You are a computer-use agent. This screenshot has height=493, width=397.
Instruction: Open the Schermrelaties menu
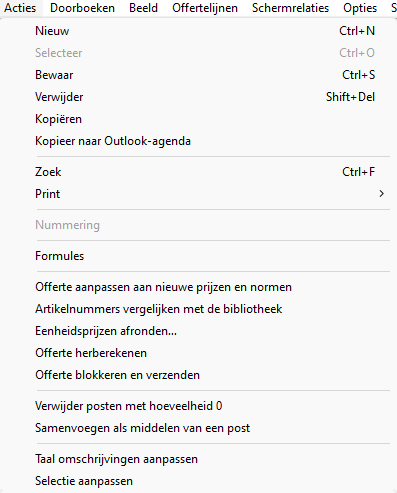pos(290,8)
